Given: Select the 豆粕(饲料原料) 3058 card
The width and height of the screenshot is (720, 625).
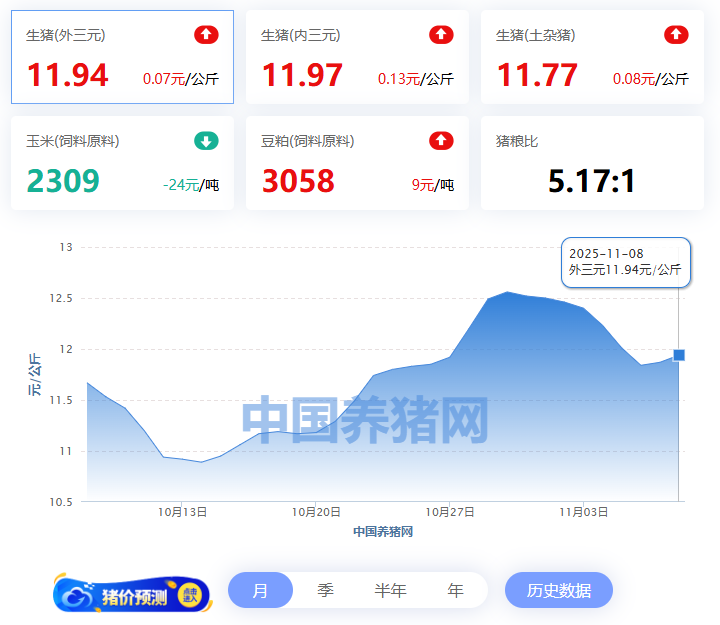Looking at the screenshot, I should [357, 164].
